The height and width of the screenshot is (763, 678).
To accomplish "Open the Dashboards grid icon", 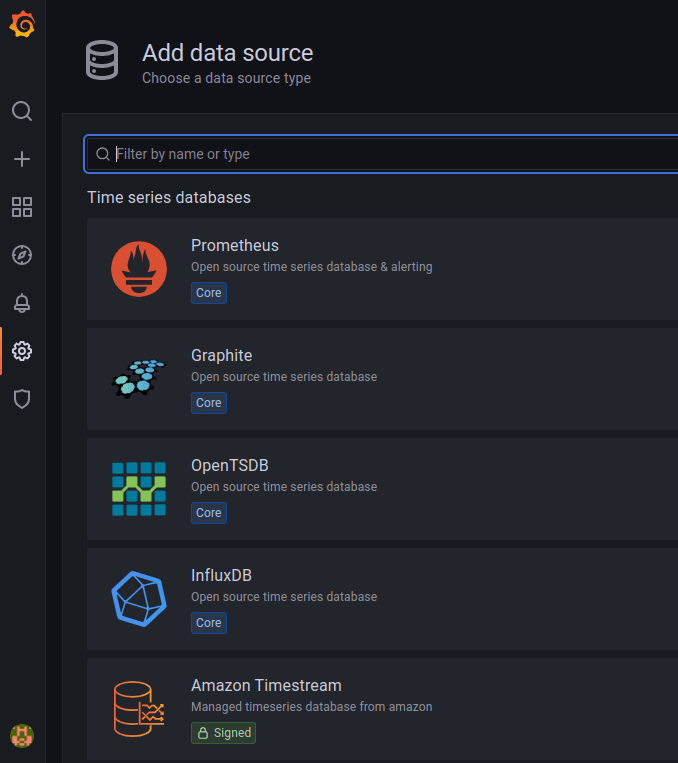I will pos(22,207).
